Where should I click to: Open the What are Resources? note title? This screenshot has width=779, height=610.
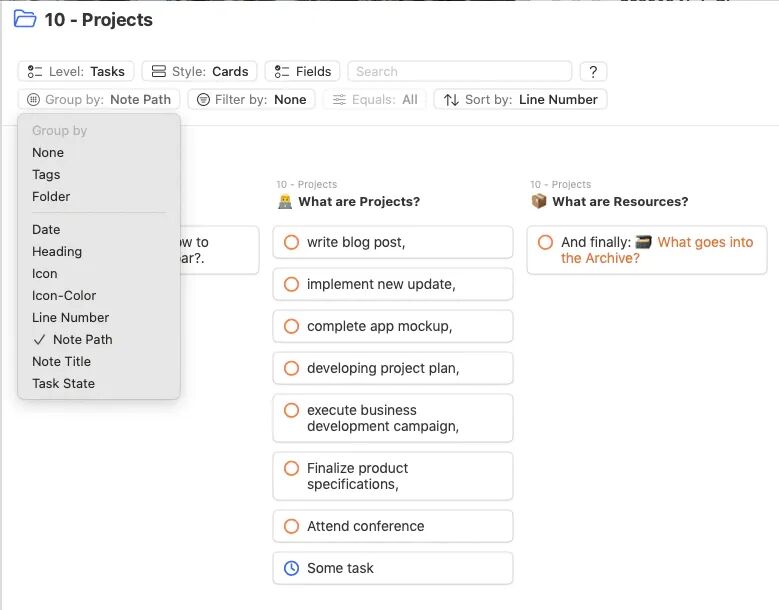(620, 202)
